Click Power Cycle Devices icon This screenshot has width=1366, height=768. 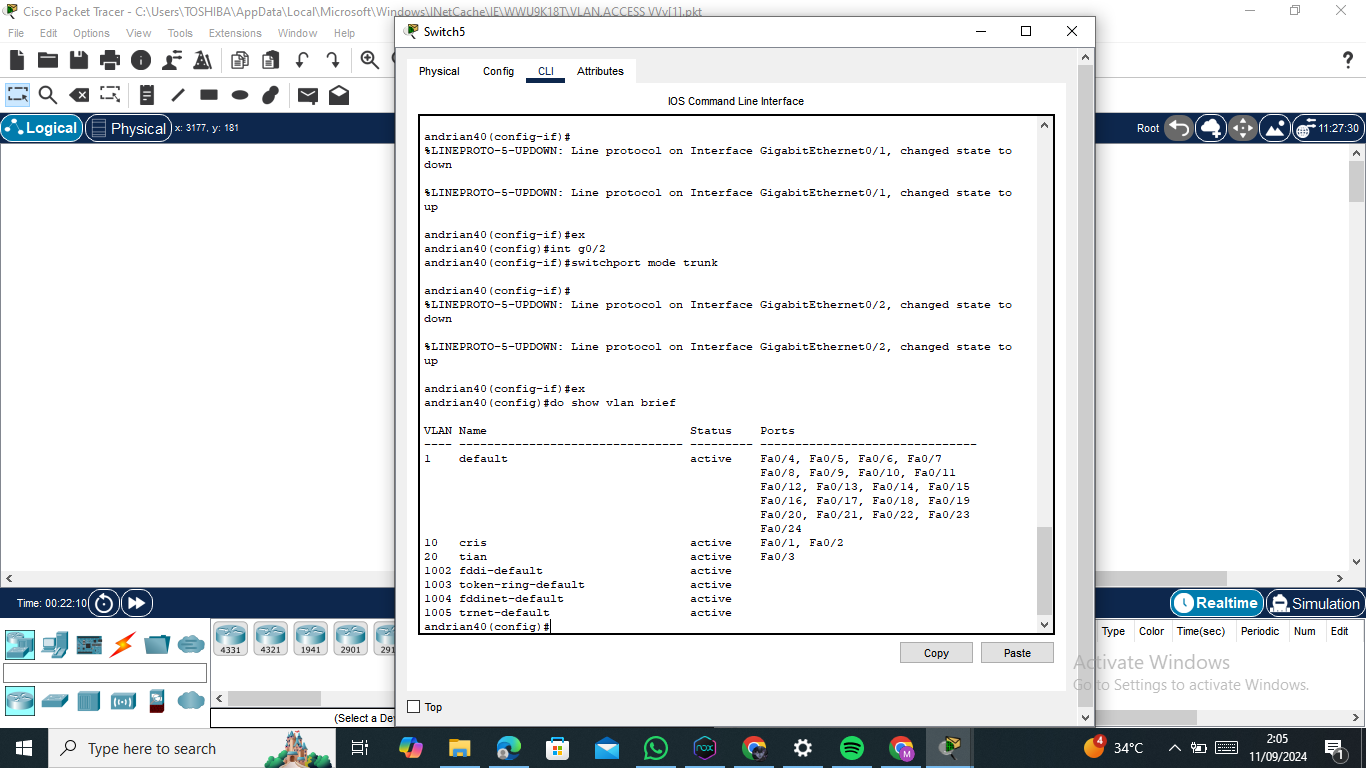104,603
